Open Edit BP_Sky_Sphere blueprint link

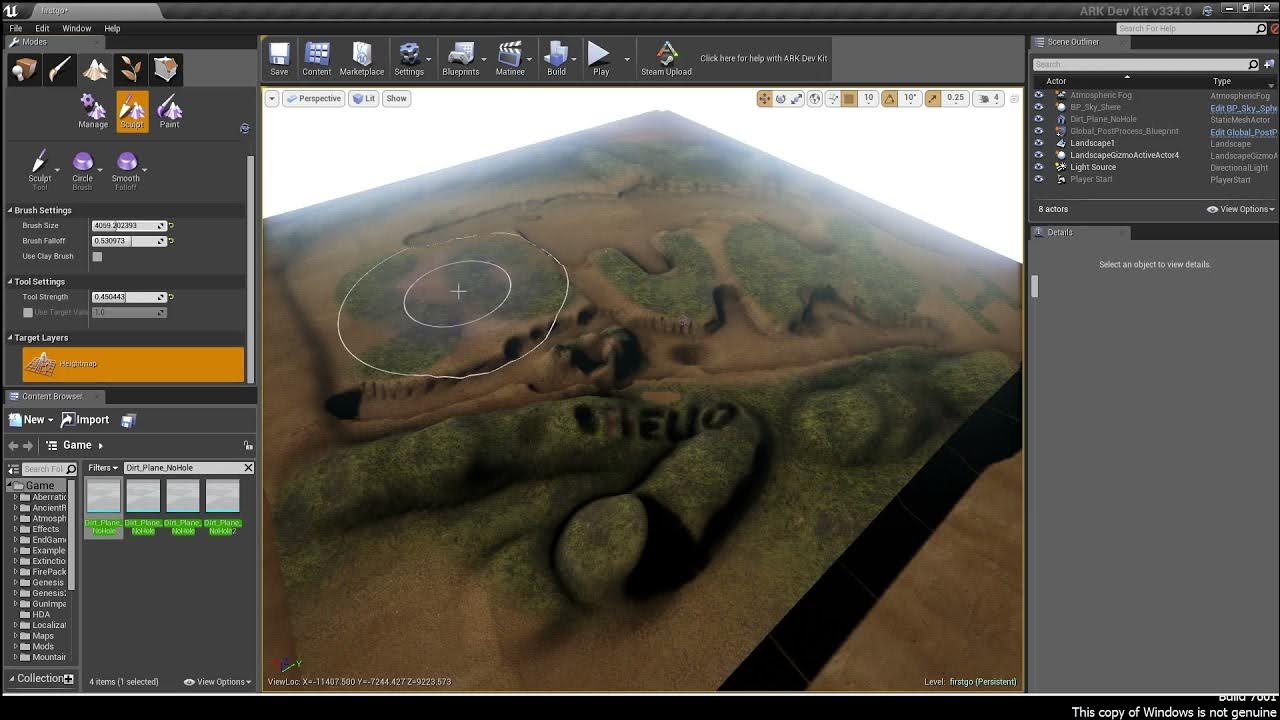[x=1243, y=108]
